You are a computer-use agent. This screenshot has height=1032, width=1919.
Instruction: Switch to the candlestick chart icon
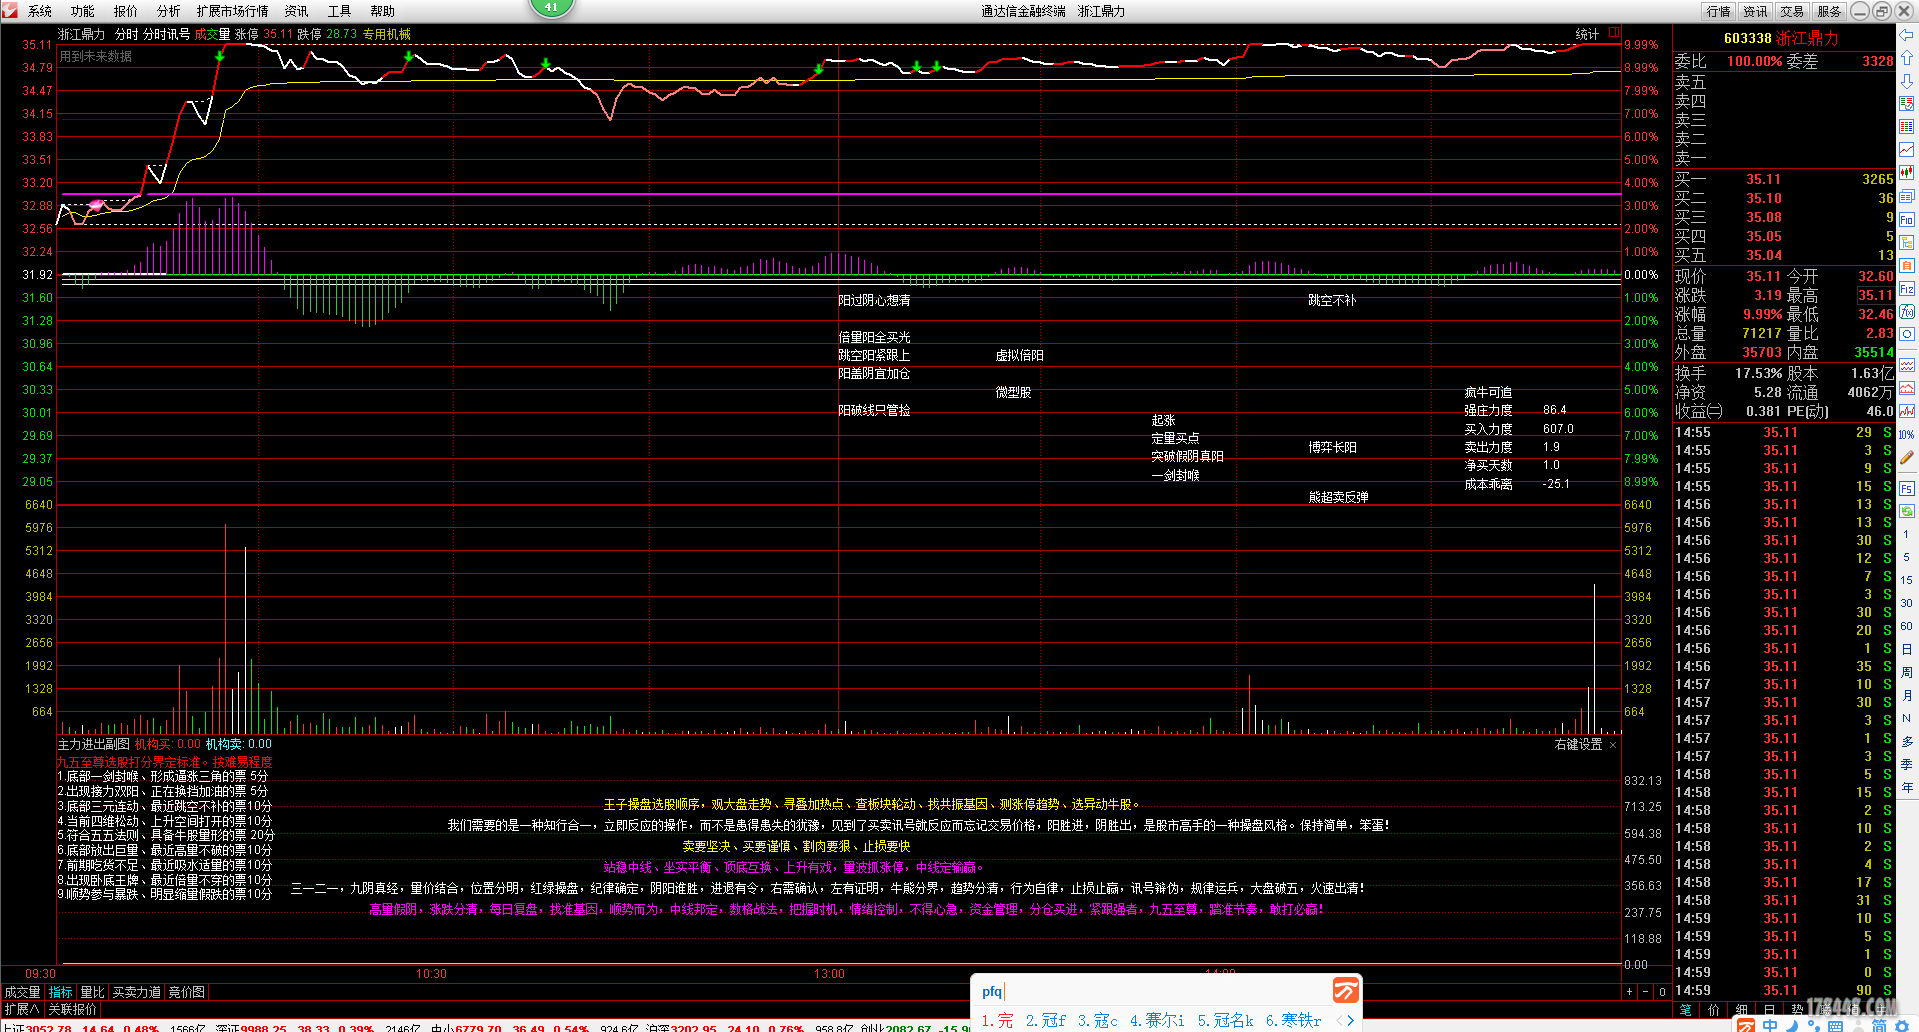(1907, 173)
